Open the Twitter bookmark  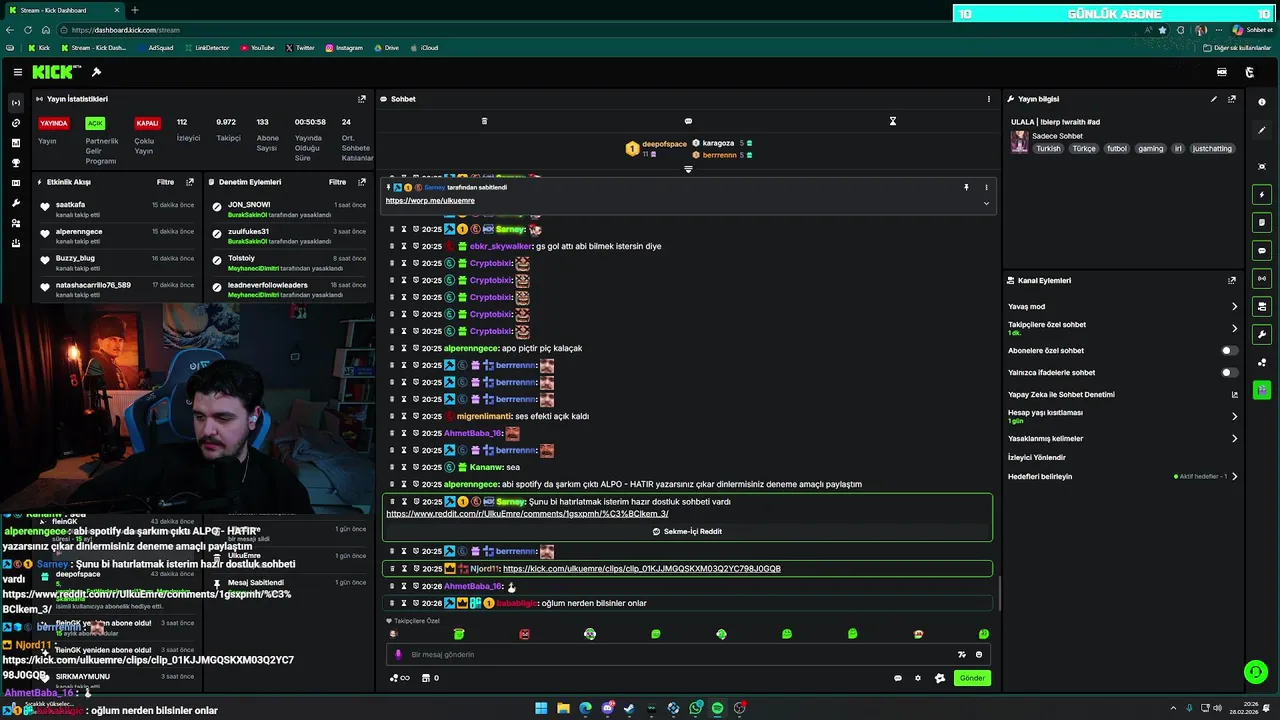(x=300, y=48)
